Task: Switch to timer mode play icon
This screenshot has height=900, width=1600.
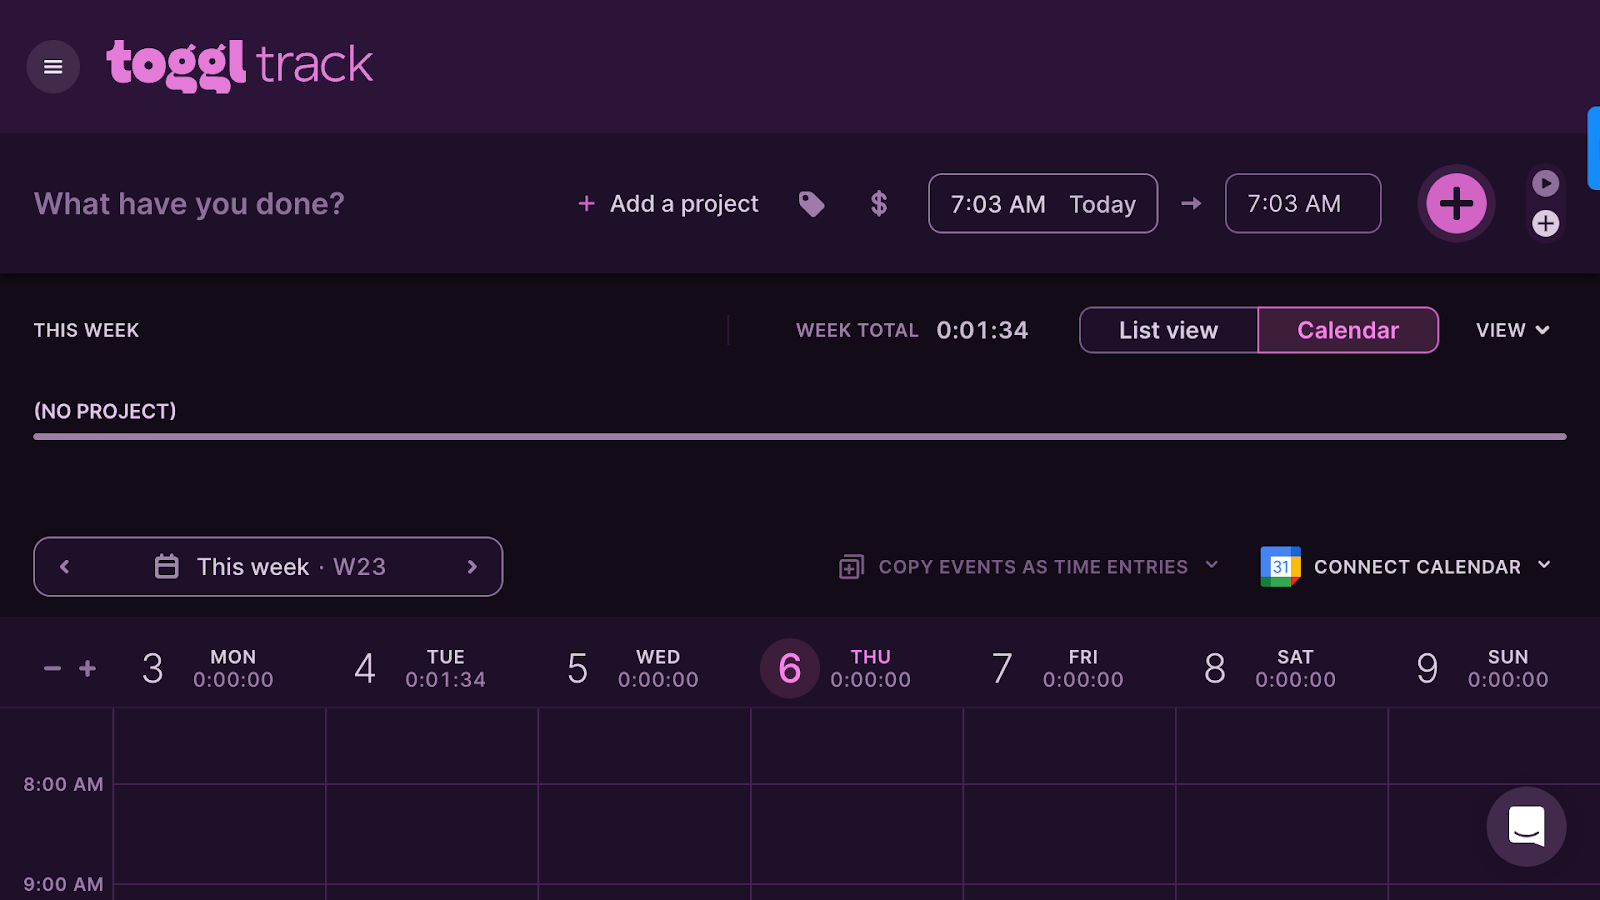Action: pyautogui.click(x=1545, y=183)
